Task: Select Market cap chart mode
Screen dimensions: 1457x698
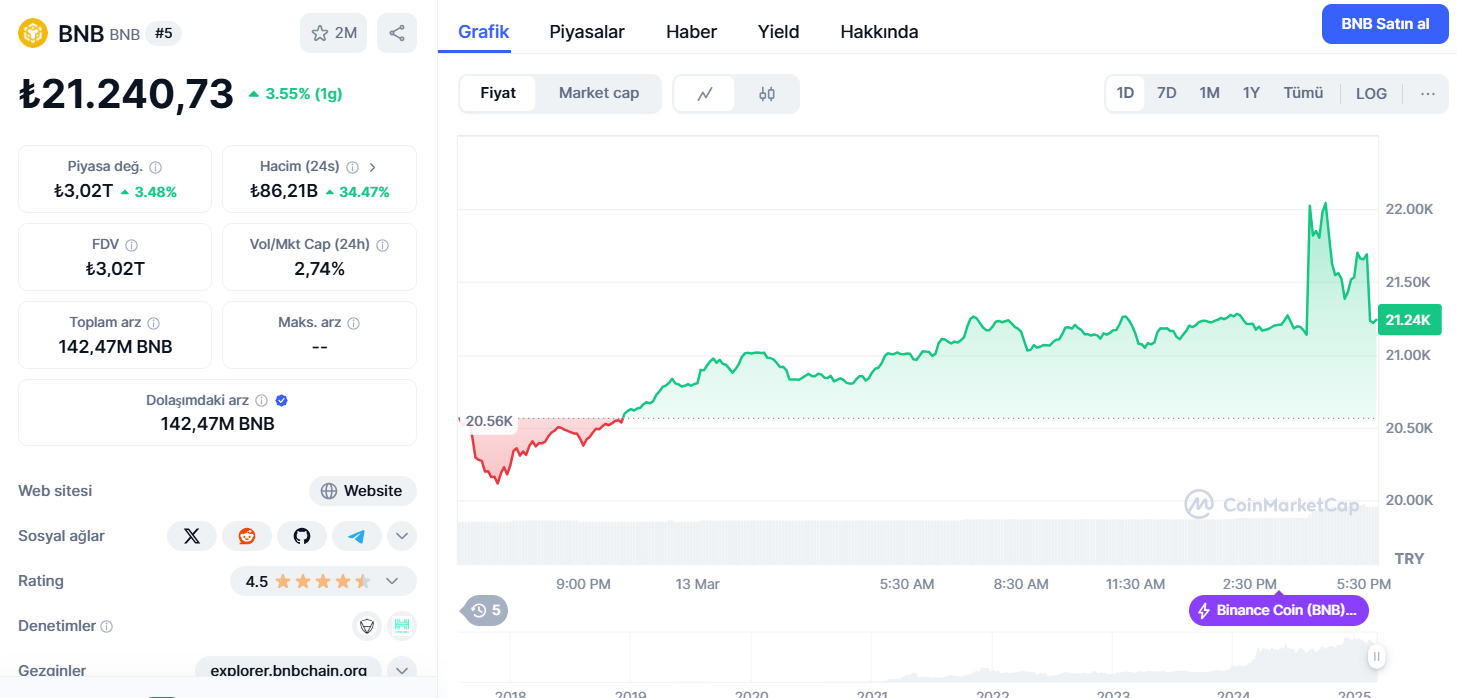Action: (598, 93)
